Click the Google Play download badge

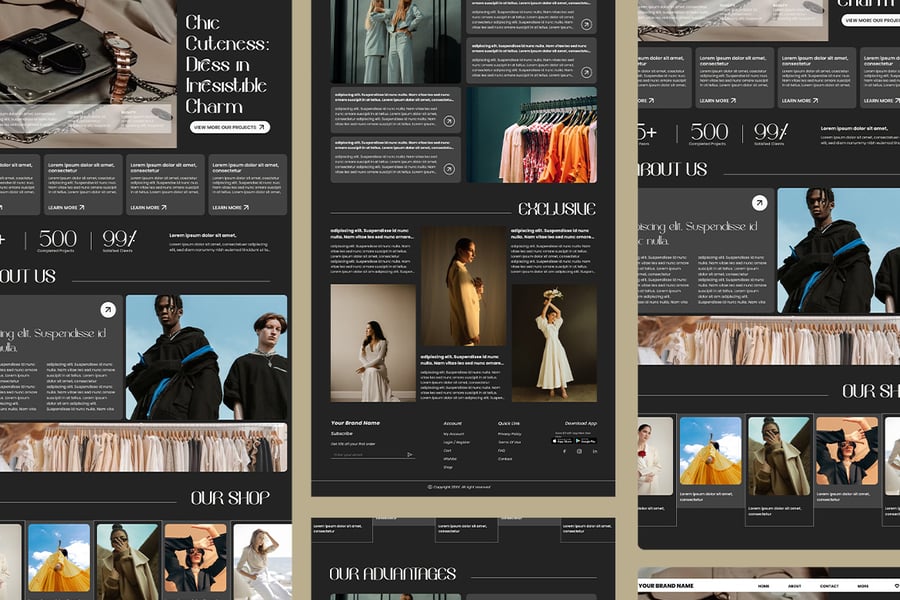(586, 440)
